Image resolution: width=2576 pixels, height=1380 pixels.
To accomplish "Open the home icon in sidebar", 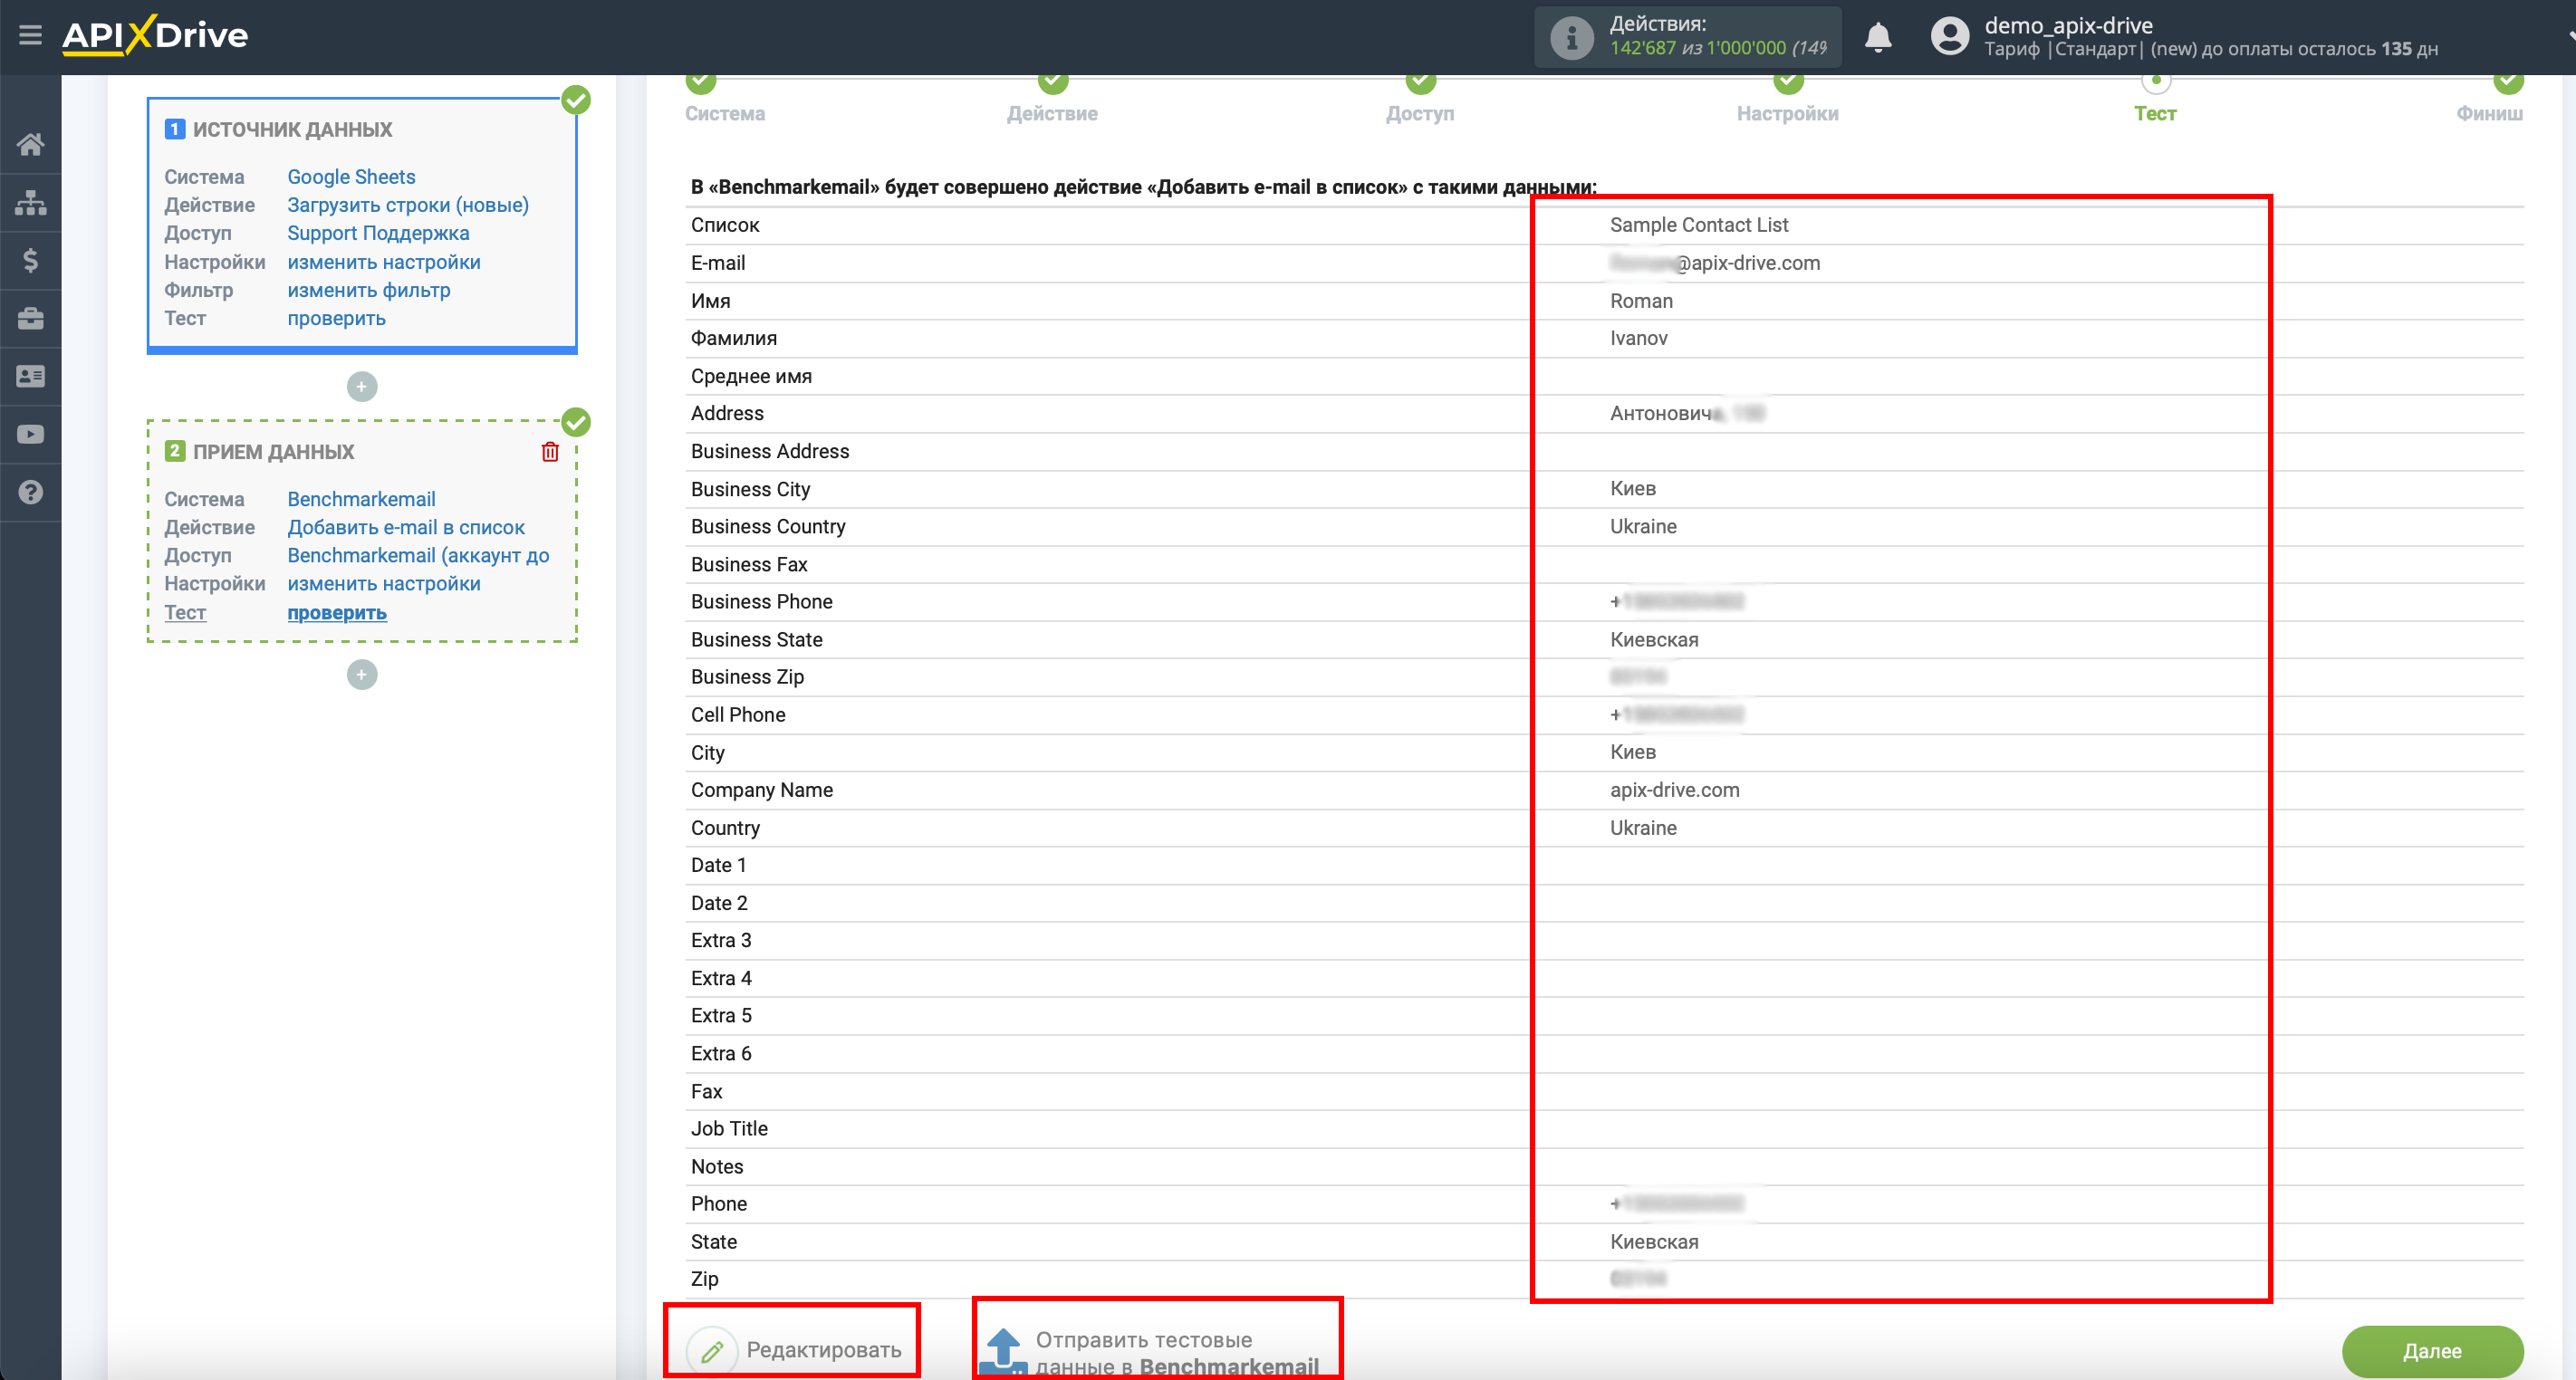I will pos(30,145).
